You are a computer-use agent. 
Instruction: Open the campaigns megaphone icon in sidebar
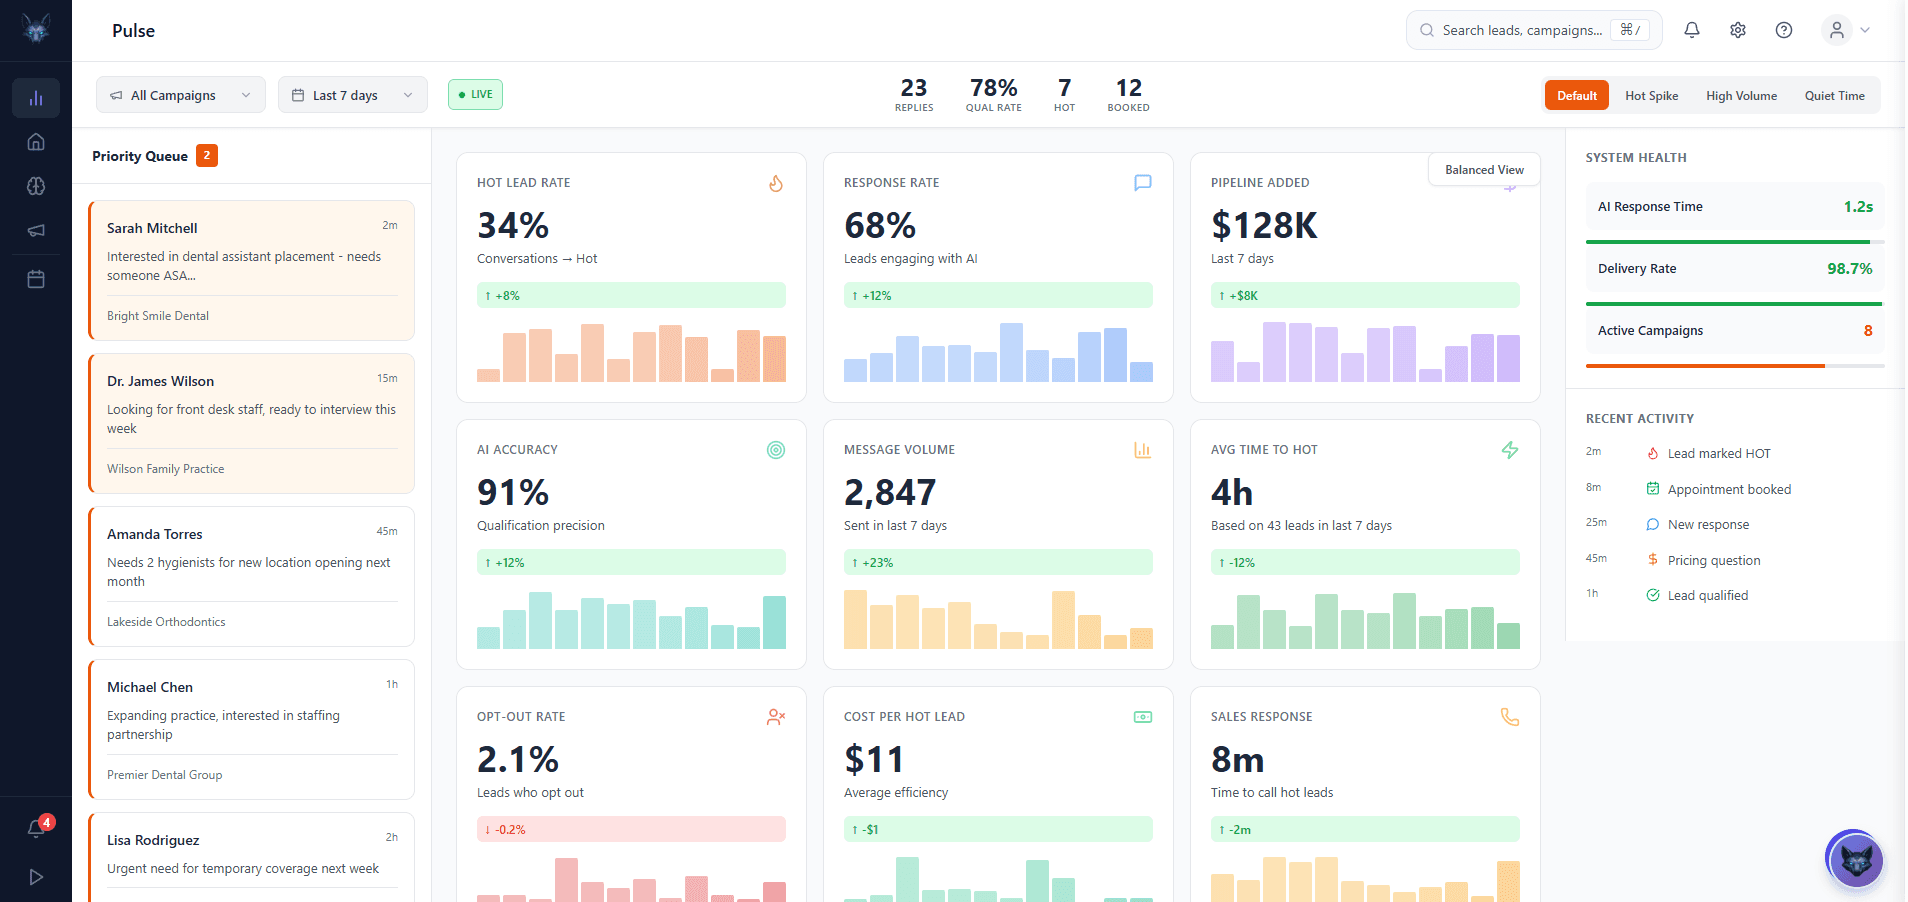(36, 230)
